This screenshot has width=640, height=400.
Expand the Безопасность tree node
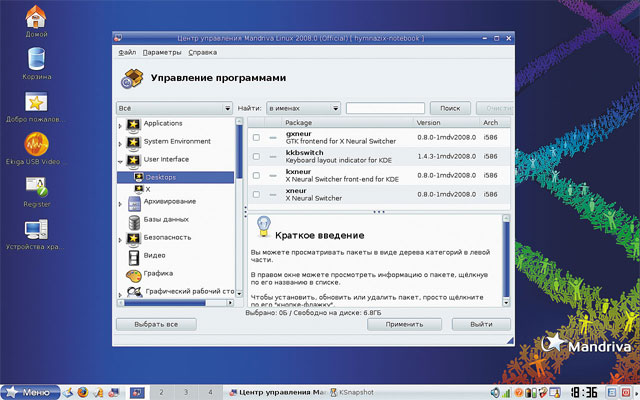click(120, 240)
